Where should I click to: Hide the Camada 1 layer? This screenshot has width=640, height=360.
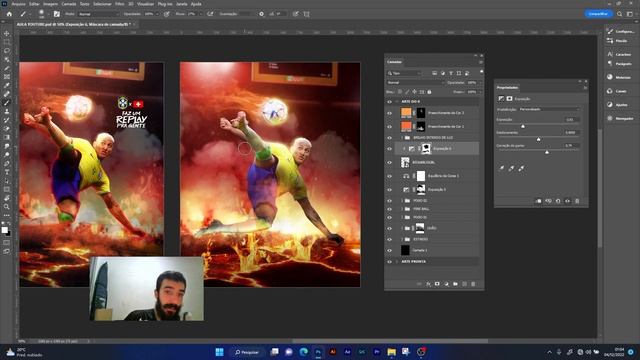(x=389, y=250)
